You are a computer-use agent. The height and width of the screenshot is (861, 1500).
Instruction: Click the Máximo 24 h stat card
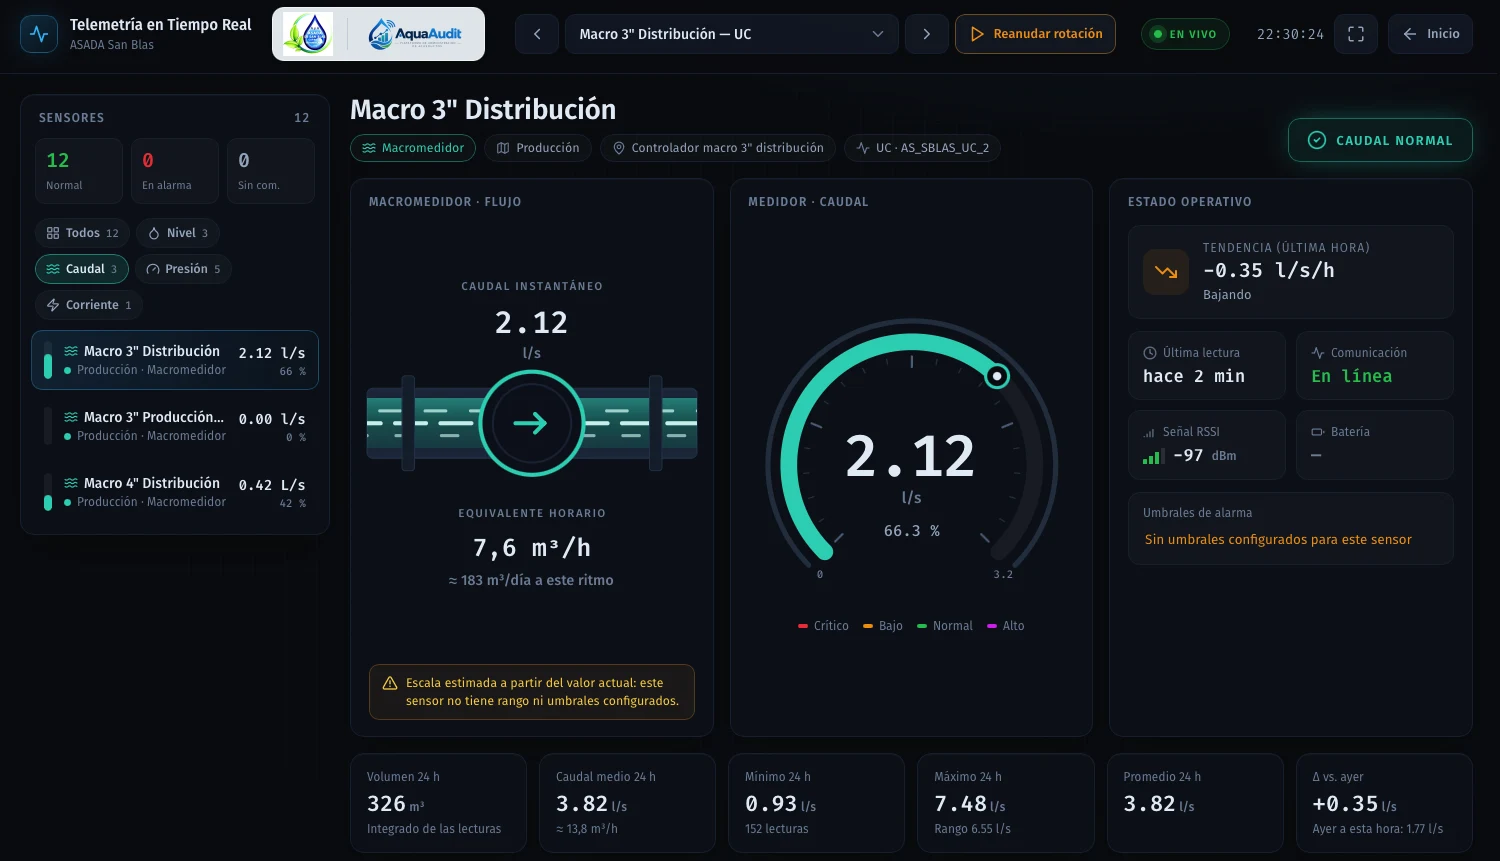point(1006,803)
